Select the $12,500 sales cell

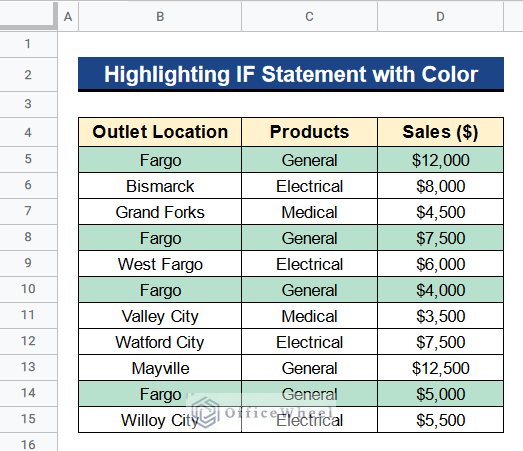[x=440, y=368]
